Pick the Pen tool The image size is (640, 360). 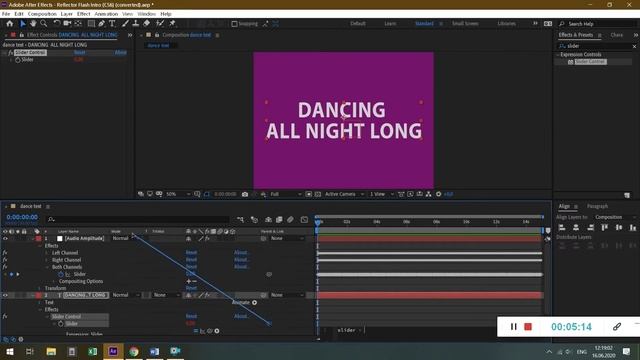(102, 24)
